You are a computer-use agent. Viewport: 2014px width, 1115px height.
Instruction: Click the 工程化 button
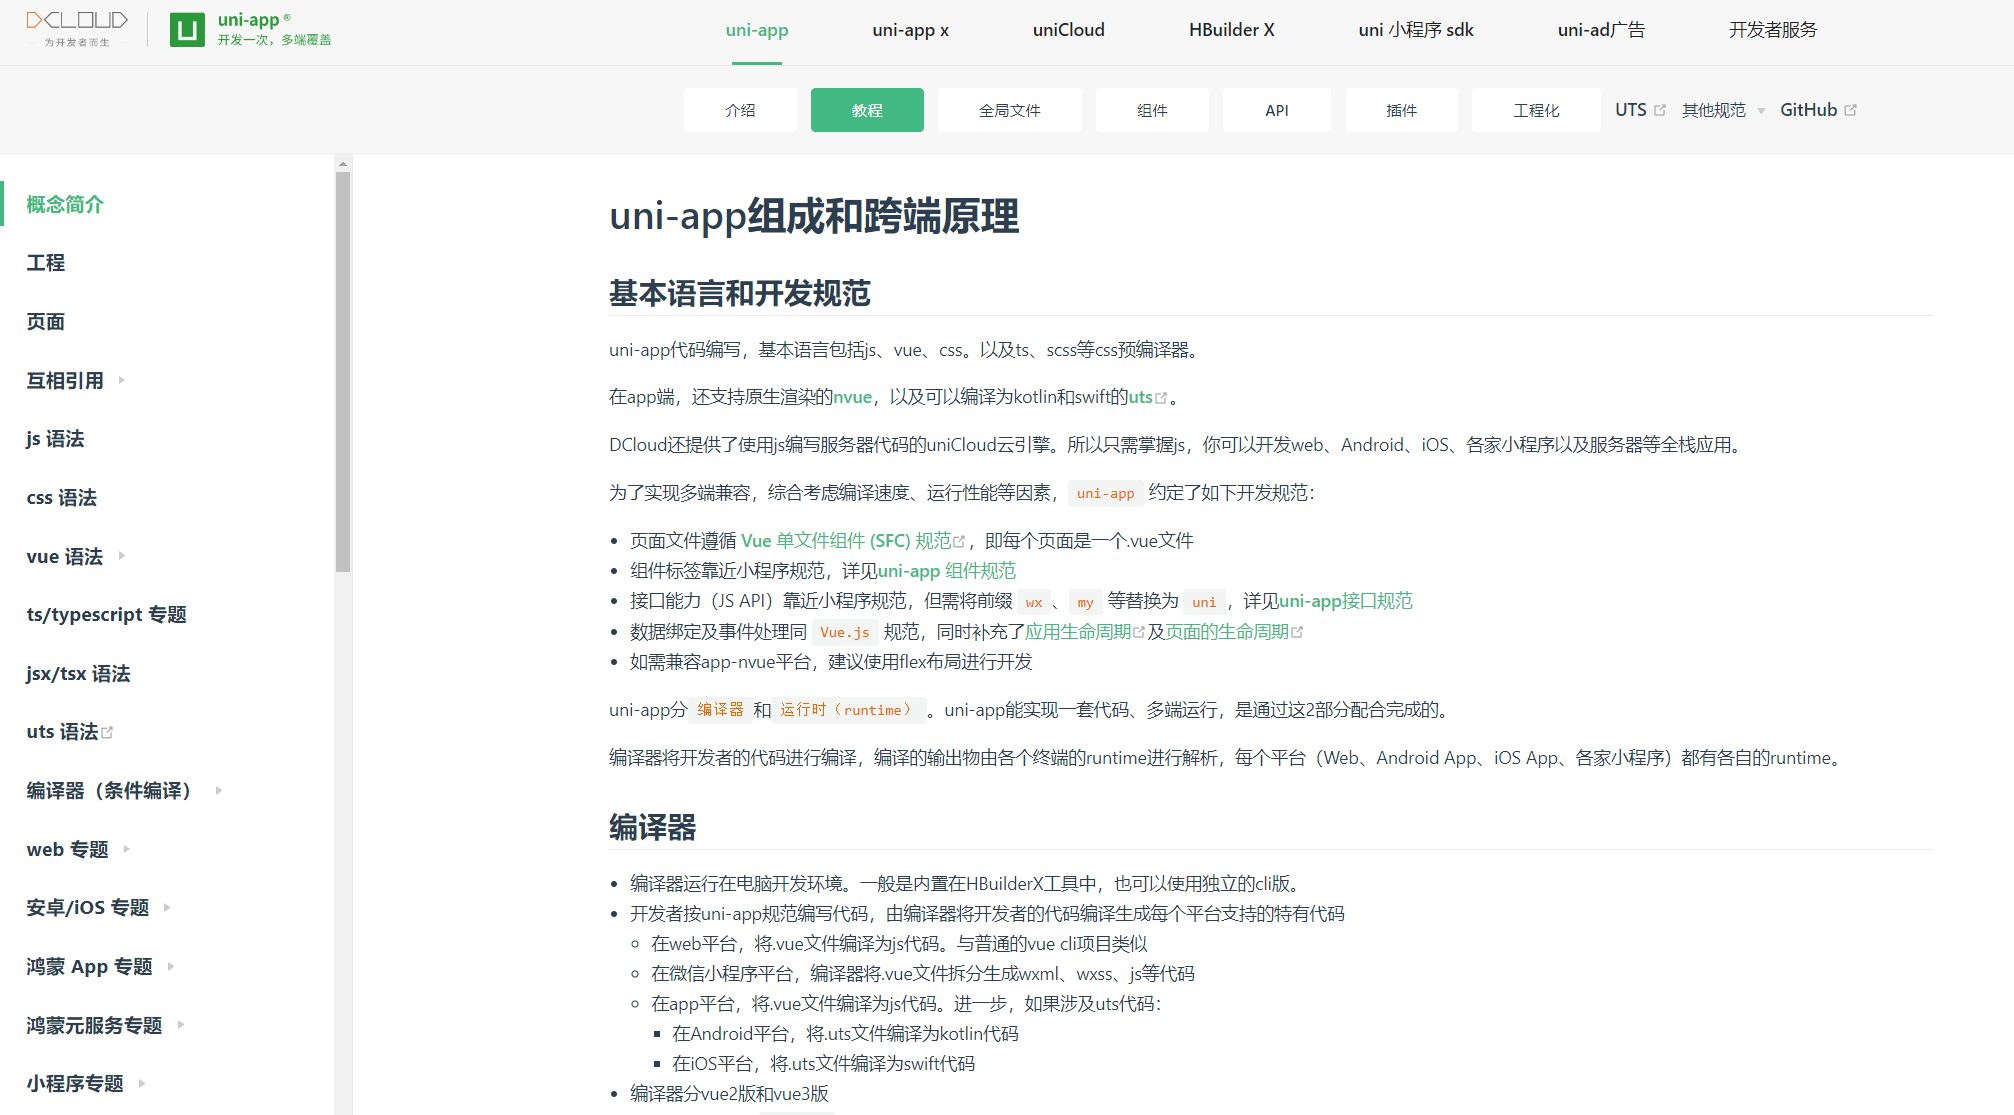coord(1536,110)
